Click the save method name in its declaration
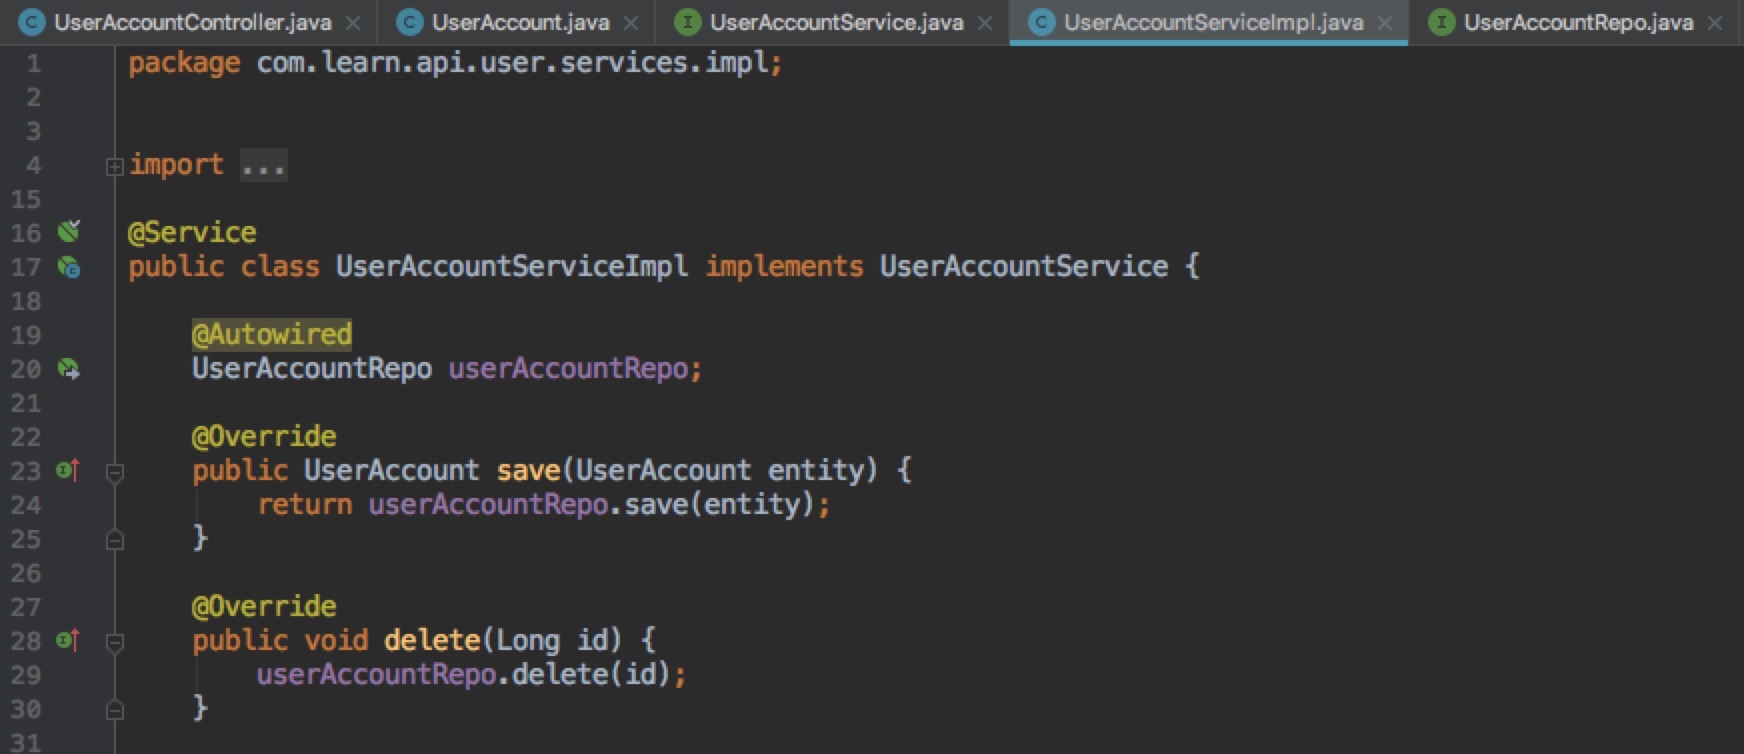Viewport: 1744px width, 754px height. pos(528,470)
